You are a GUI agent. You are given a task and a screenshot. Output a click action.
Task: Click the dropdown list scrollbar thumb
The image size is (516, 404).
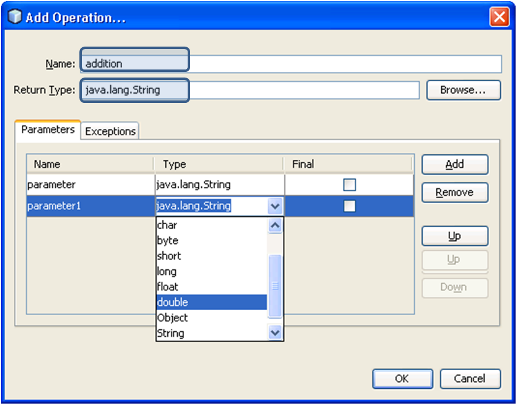tap(275, 286)
